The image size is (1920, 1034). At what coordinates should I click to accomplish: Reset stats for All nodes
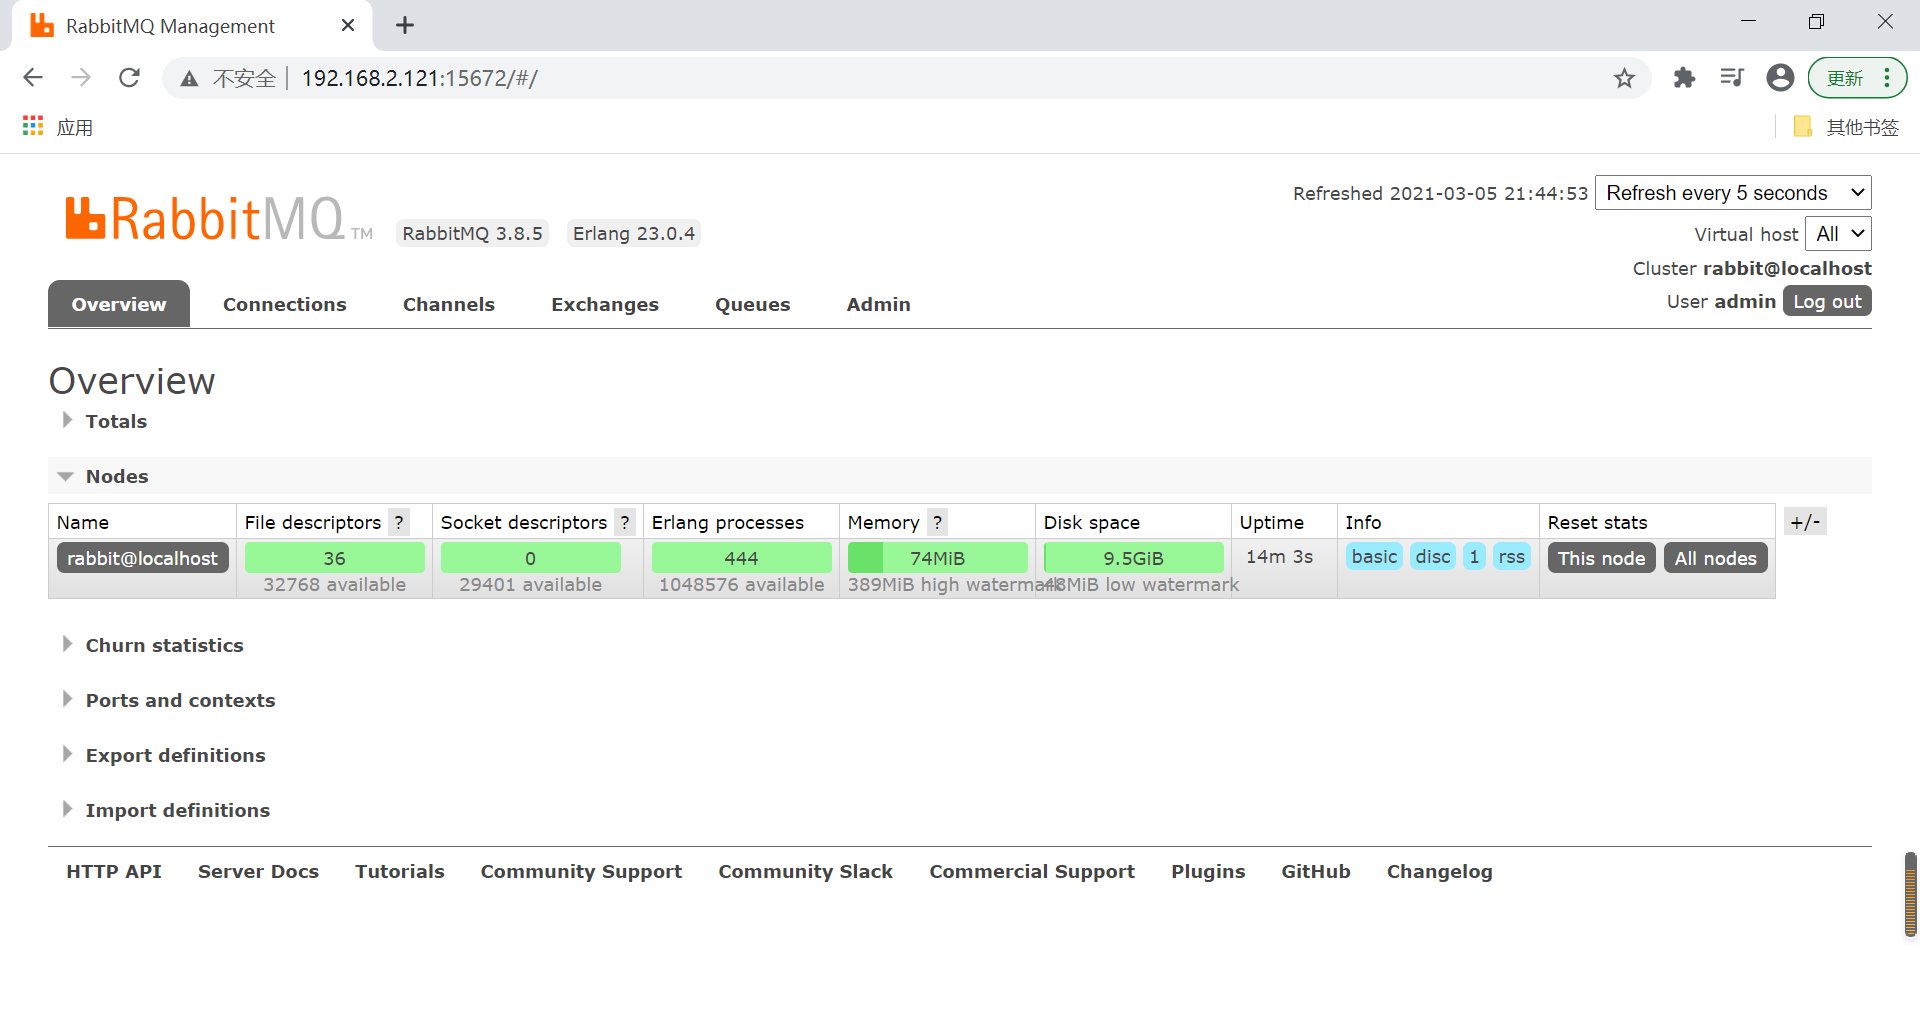(x=1716, y=558)
